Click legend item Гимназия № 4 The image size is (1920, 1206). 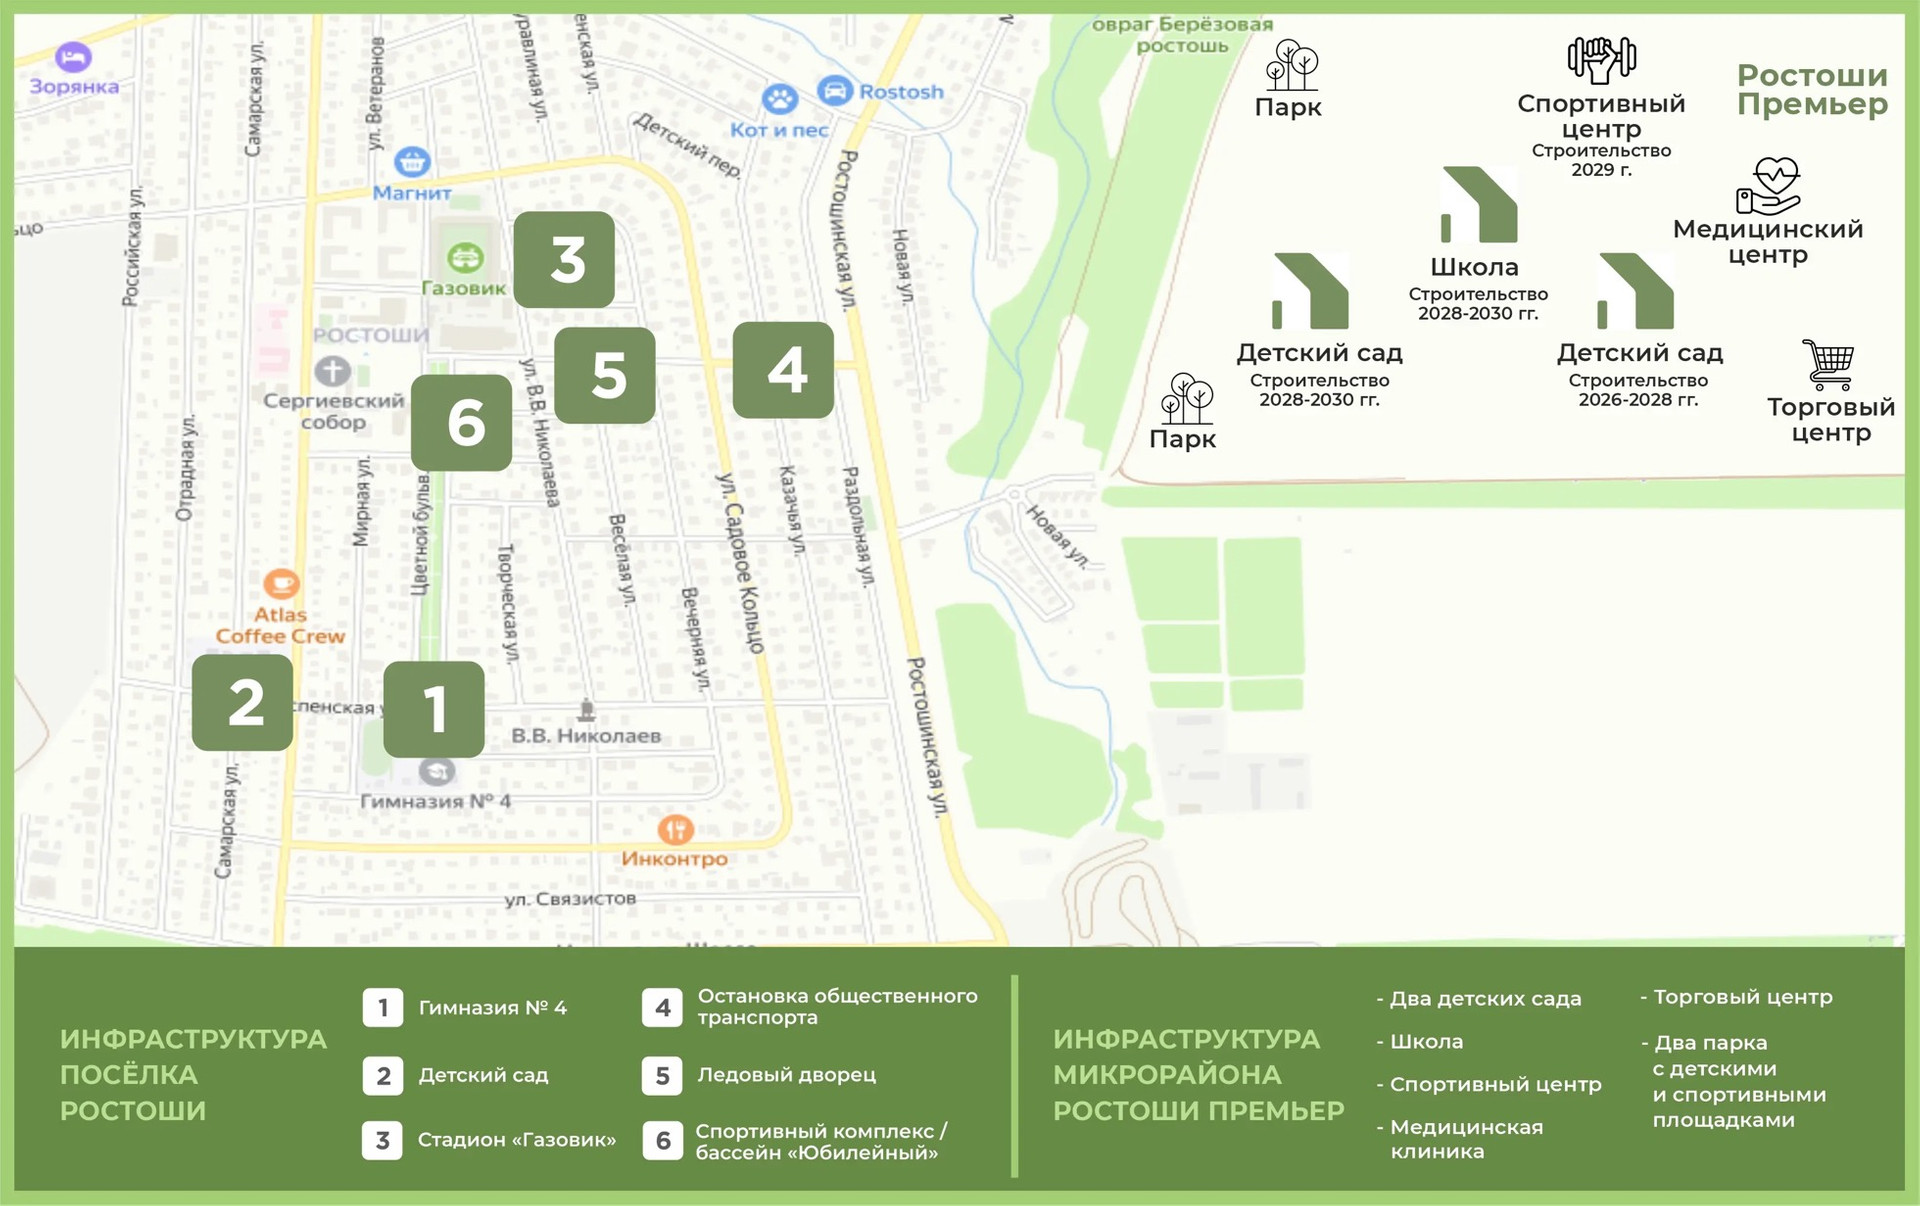pyautogui.click(x=492, y=1008)
